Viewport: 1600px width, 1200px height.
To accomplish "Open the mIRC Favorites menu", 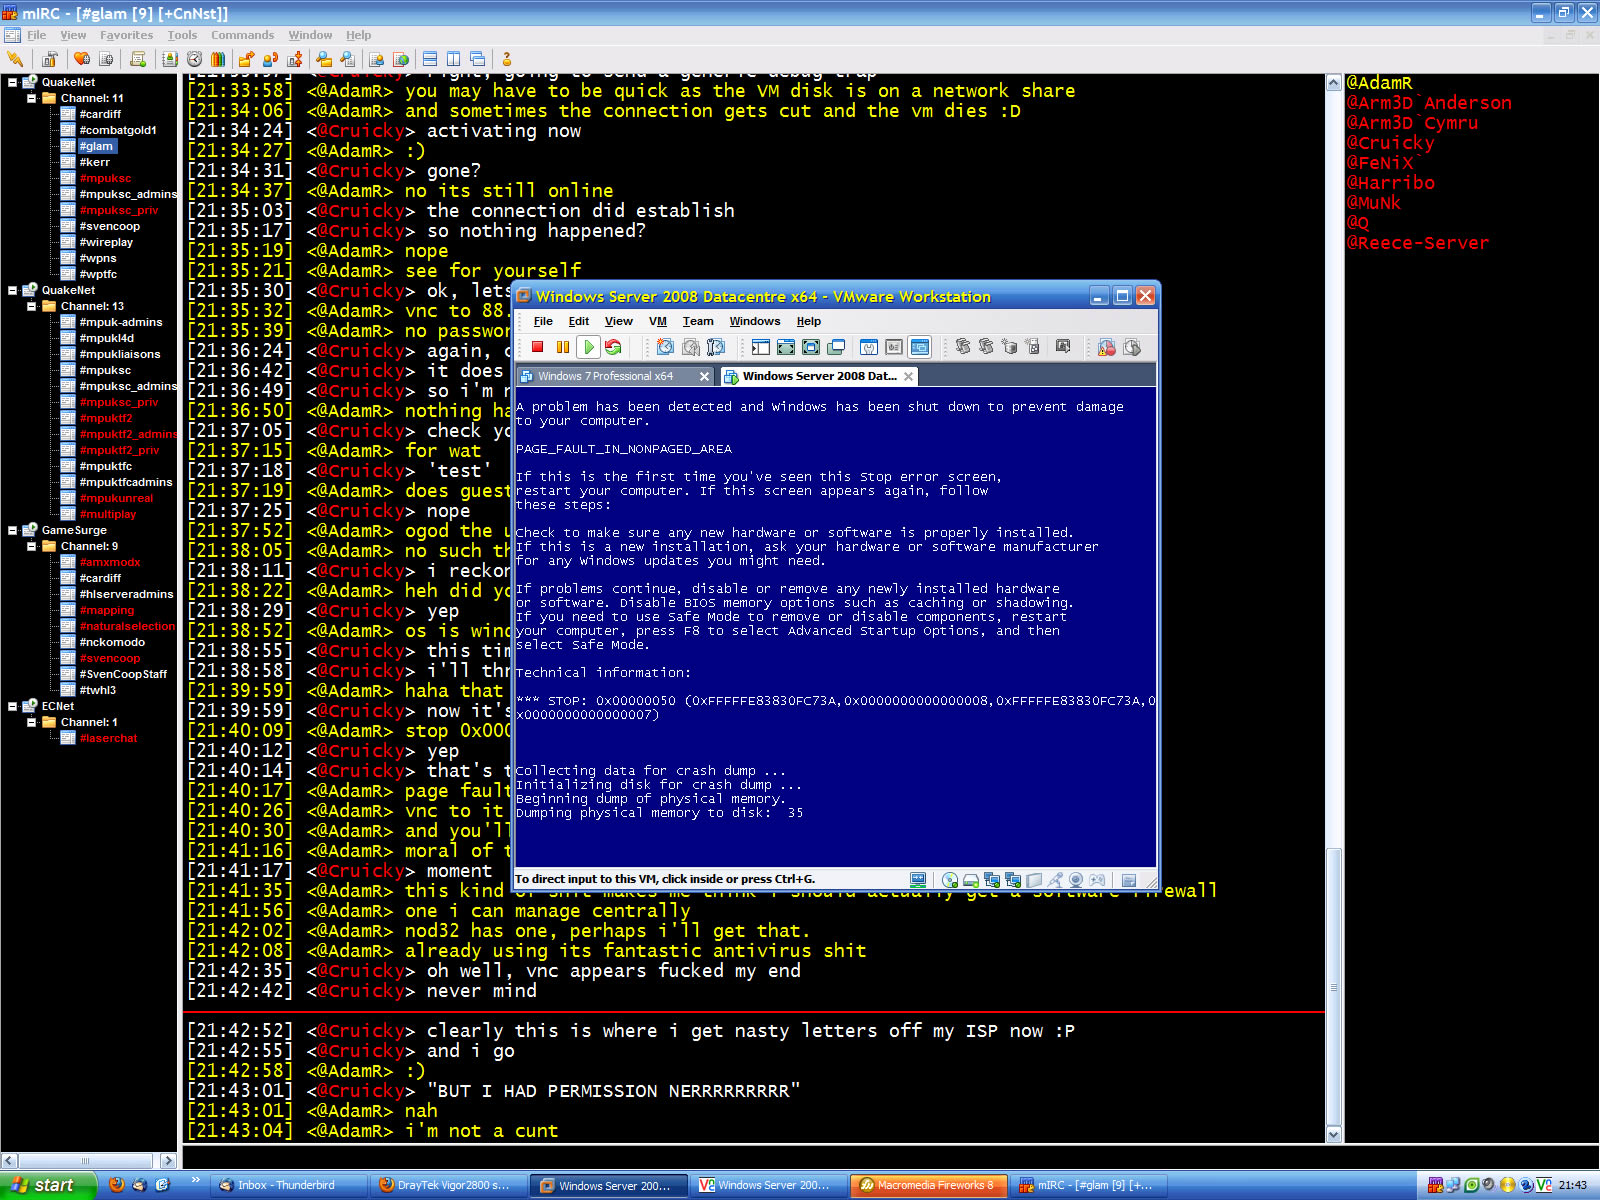I will coord(126,35).
